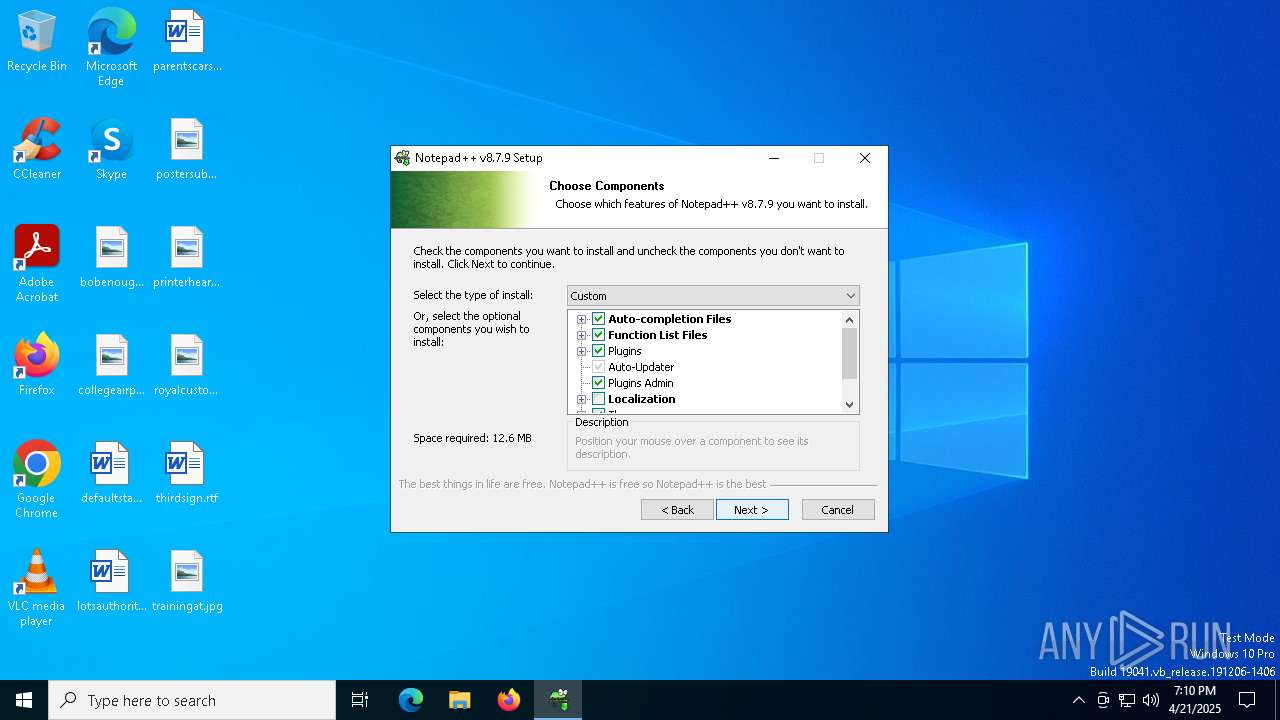Expand the Function List Files tree node
Image resolution: width=1280 pixels, height=720 pixels.
pyautogui.click(x=581, y=335)
